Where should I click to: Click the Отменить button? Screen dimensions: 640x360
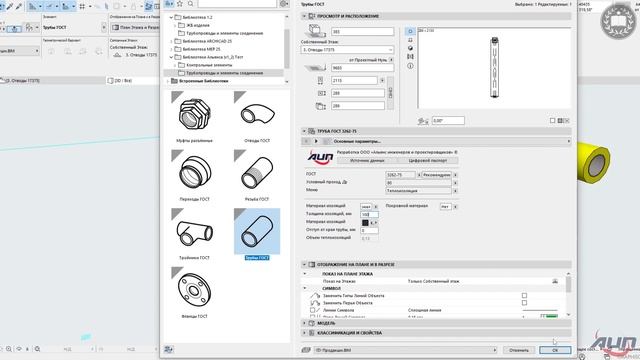519,350
